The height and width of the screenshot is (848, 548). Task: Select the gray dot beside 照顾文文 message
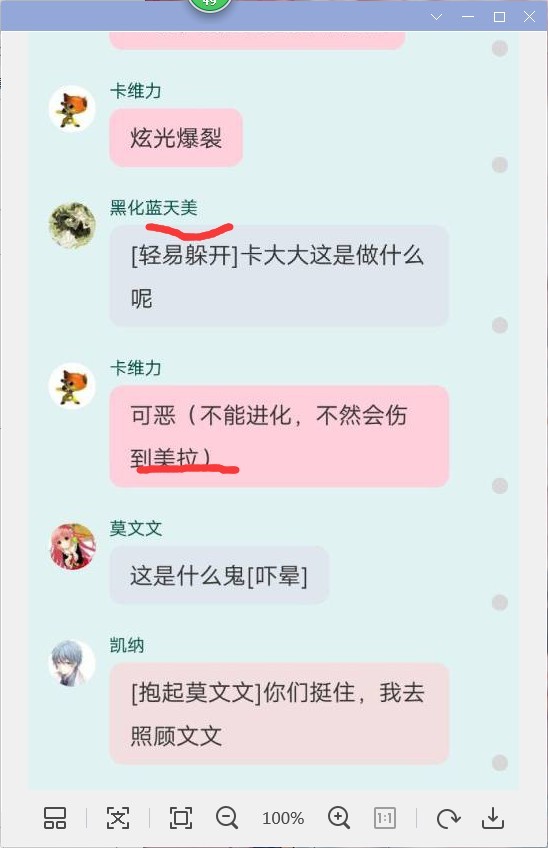point(500,763)
